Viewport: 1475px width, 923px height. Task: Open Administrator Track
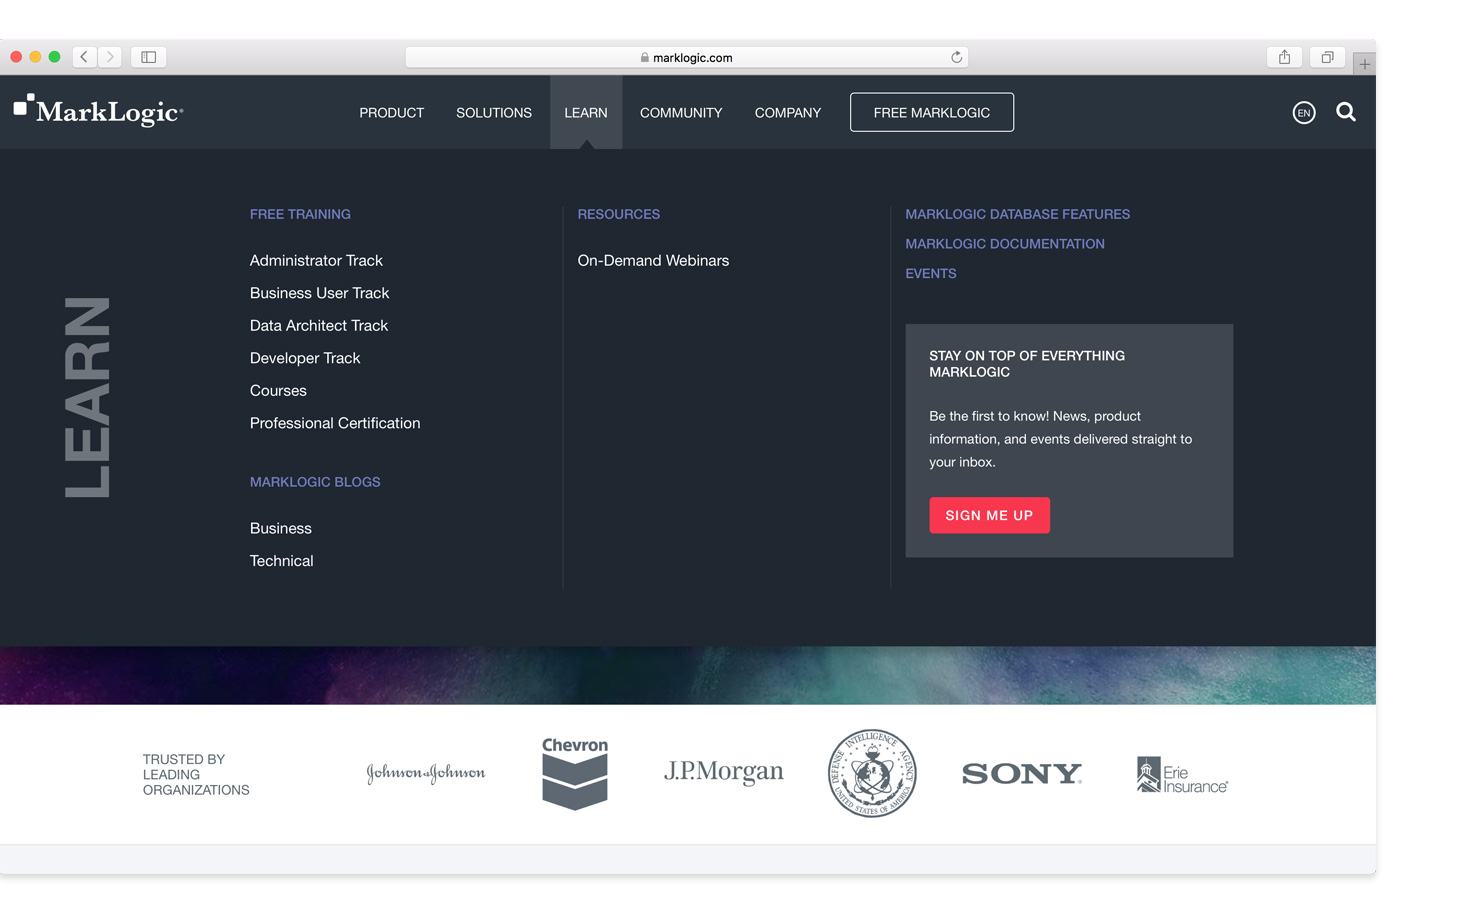(316, 260)
